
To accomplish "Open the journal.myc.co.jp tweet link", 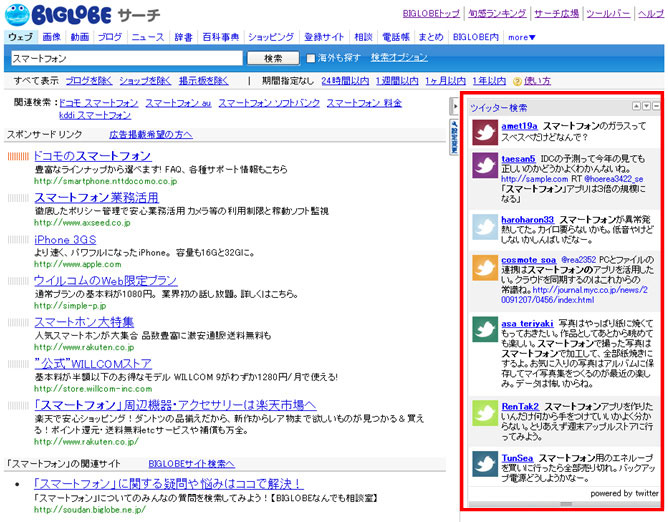I will pos(574,295).
